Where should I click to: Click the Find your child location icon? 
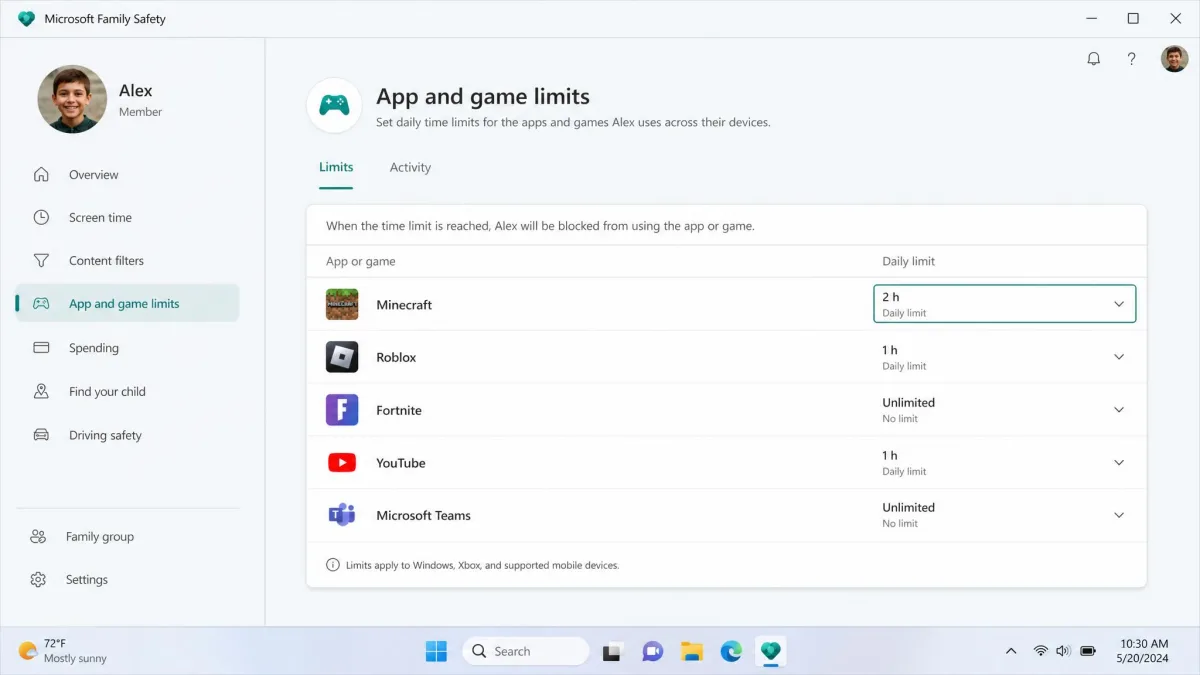point(41,392)
